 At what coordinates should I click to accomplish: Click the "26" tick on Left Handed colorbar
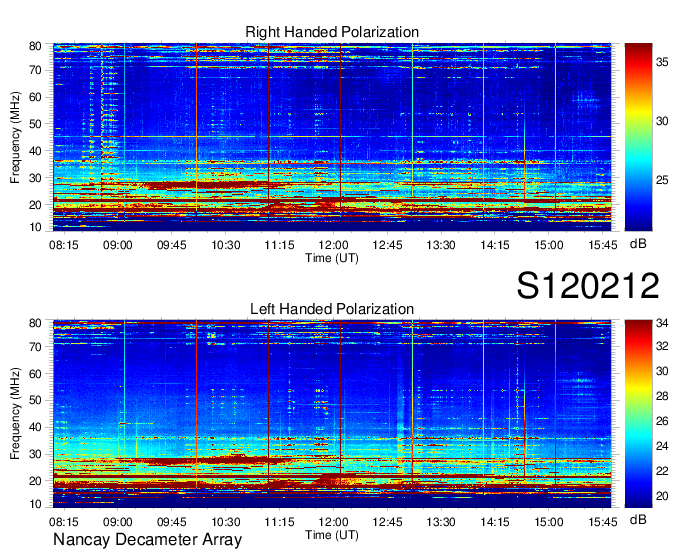point(662,421)
